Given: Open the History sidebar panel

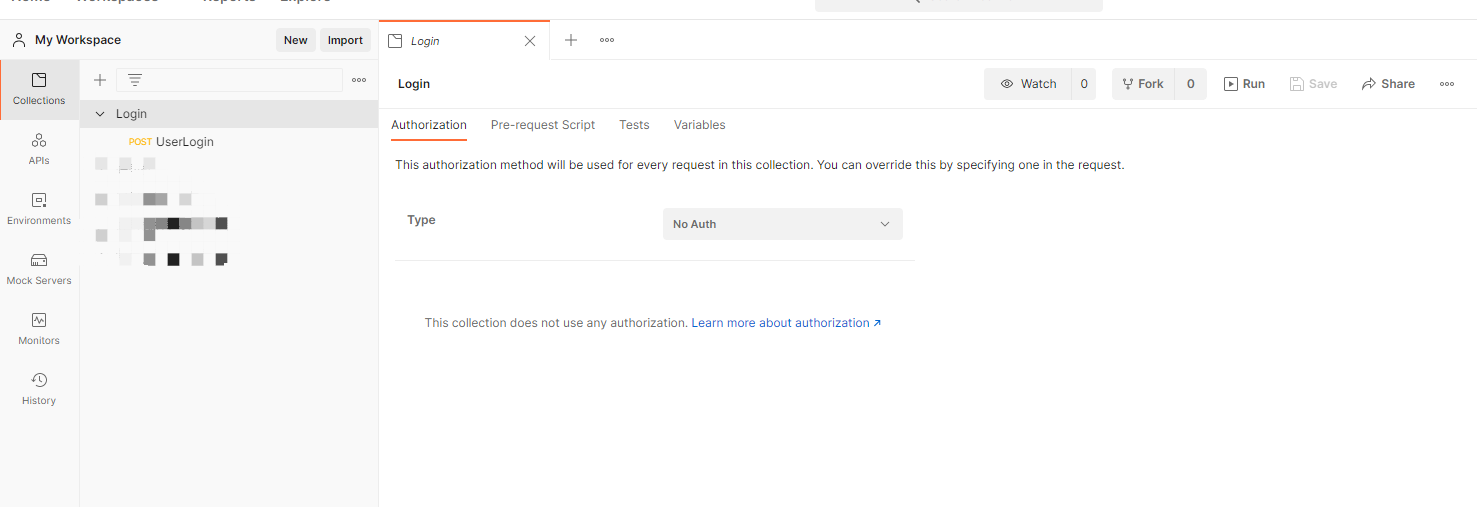Looking at the screenshot, I should point(39,389).
